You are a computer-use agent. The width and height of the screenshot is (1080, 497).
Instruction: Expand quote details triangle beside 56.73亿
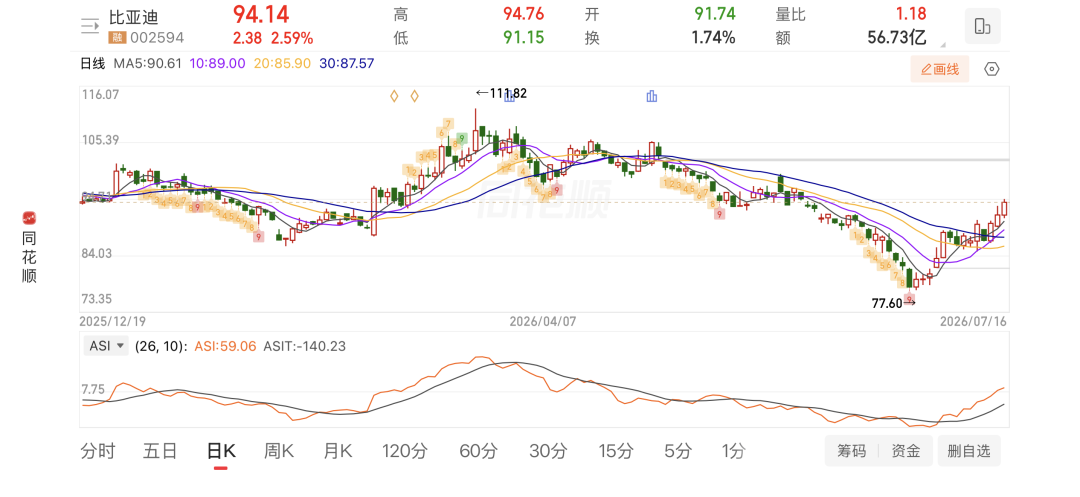tap(943, 45)
